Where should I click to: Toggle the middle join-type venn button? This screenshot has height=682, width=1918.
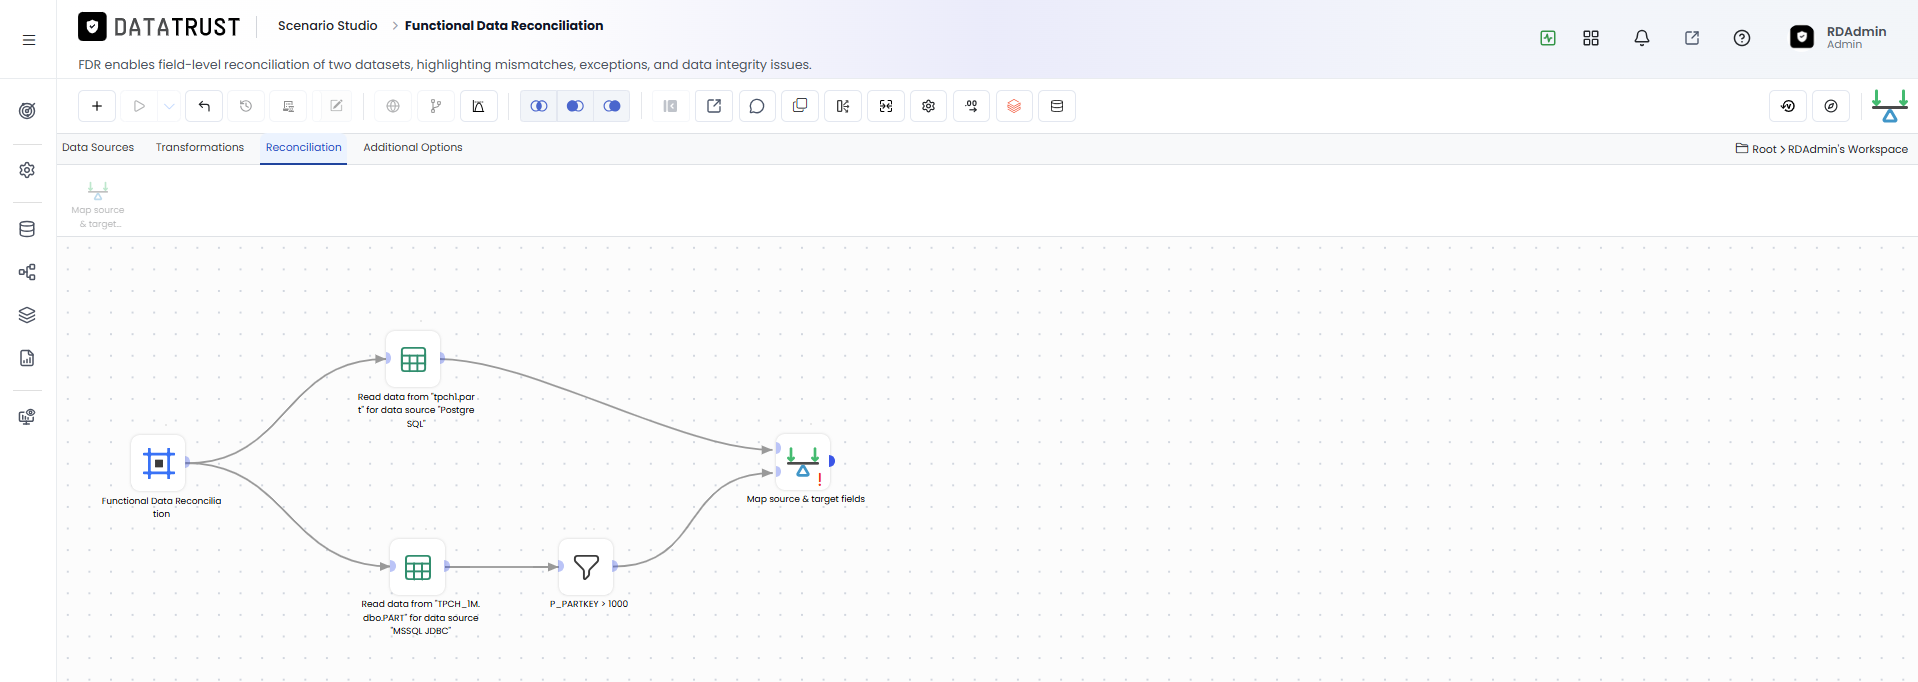pos(575,106)
